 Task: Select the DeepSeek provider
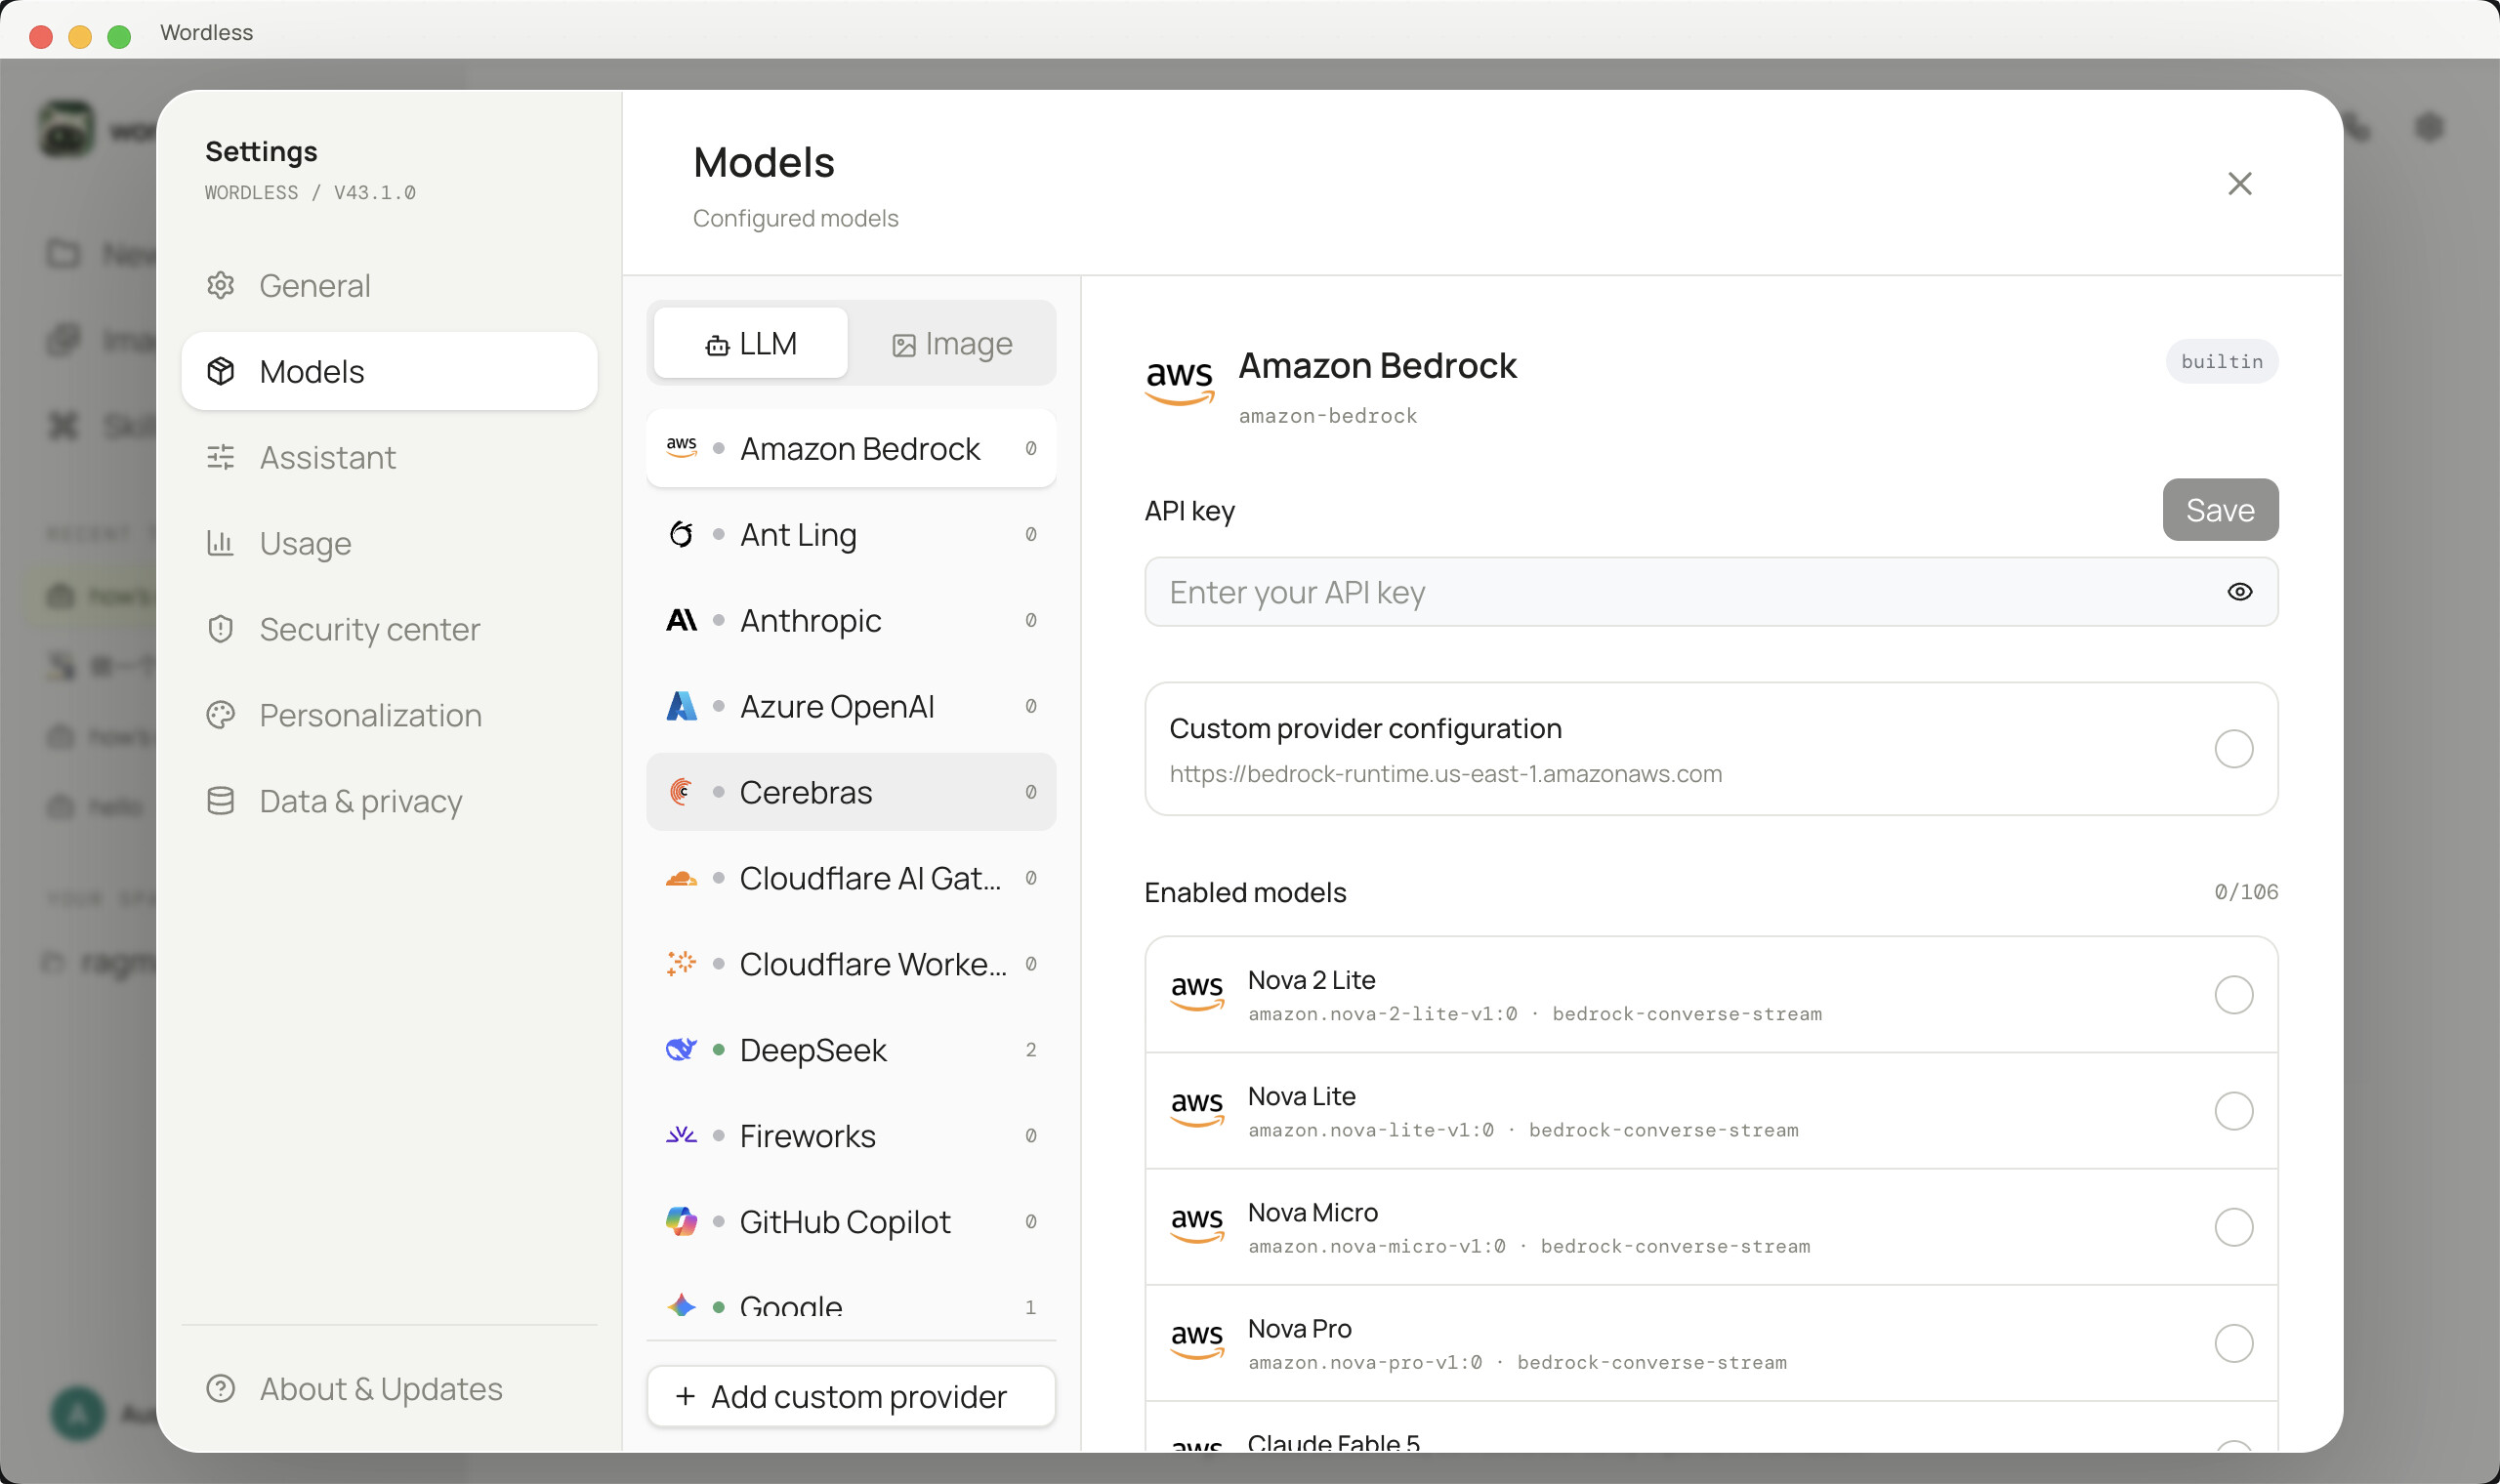(x=851, y=1051)
